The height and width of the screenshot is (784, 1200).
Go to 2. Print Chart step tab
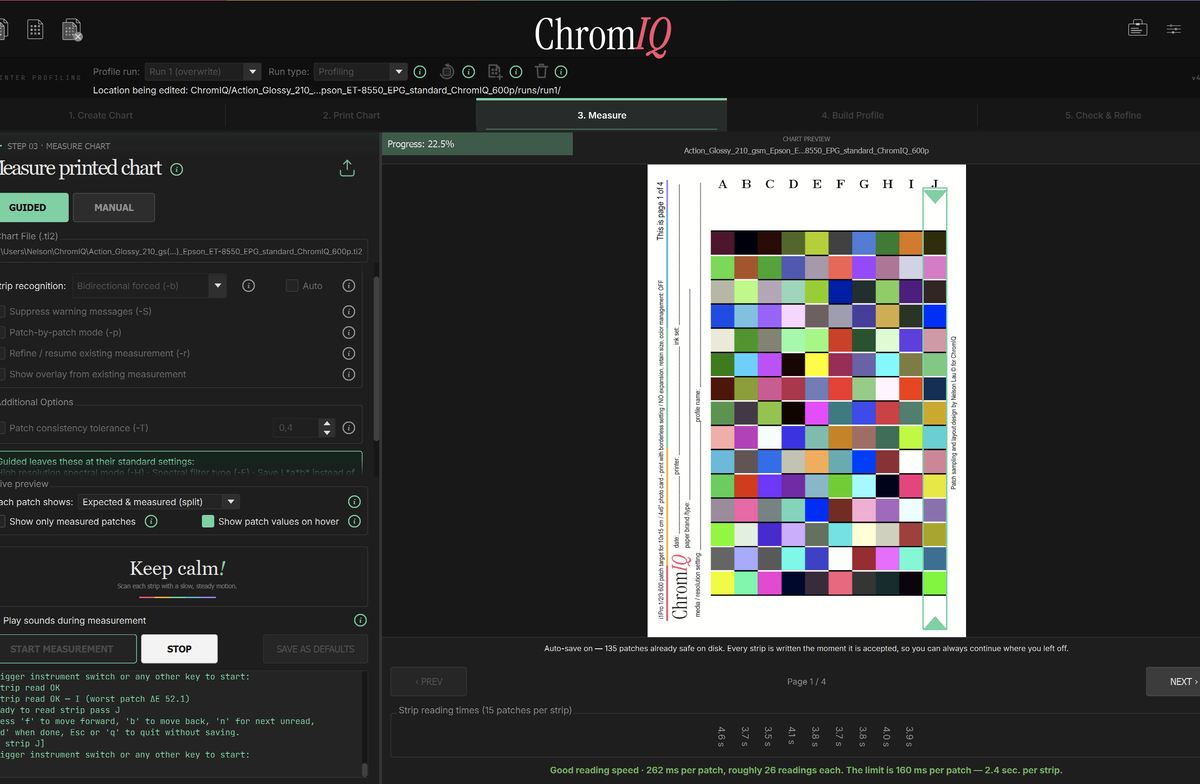[351, 115]
